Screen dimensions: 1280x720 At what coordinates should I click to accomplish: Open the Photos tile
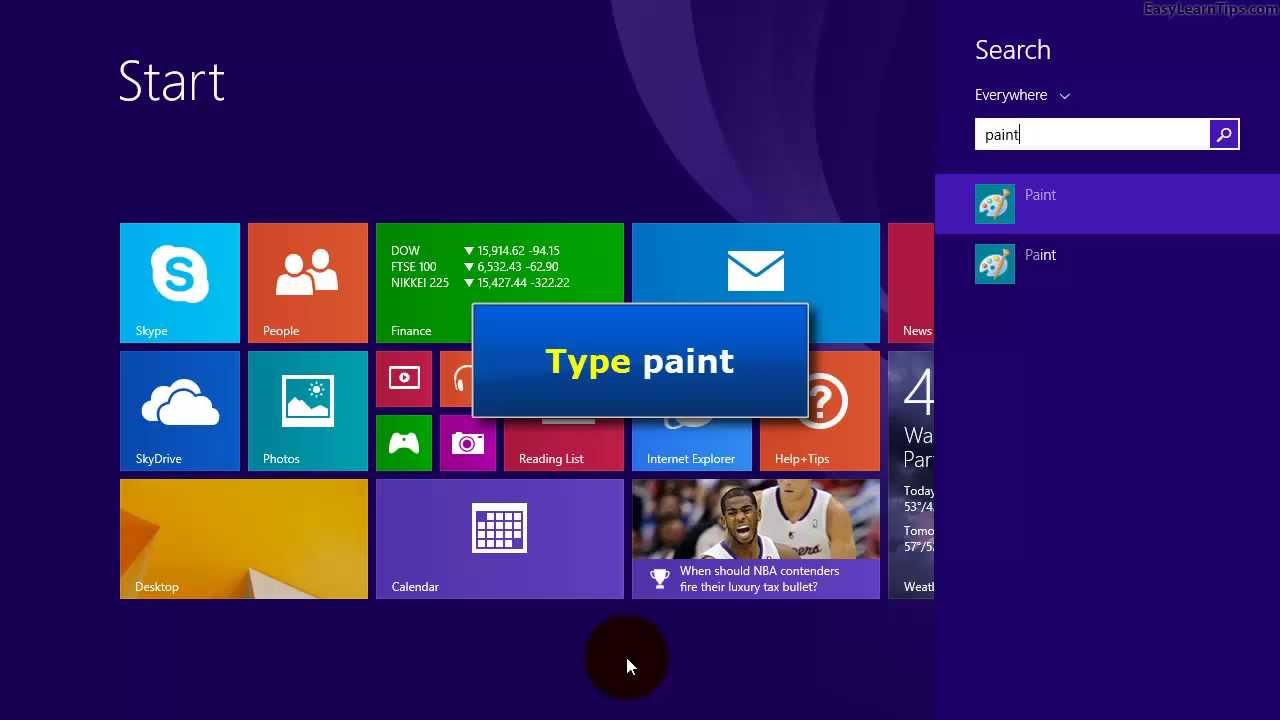(x=308, y=411)
